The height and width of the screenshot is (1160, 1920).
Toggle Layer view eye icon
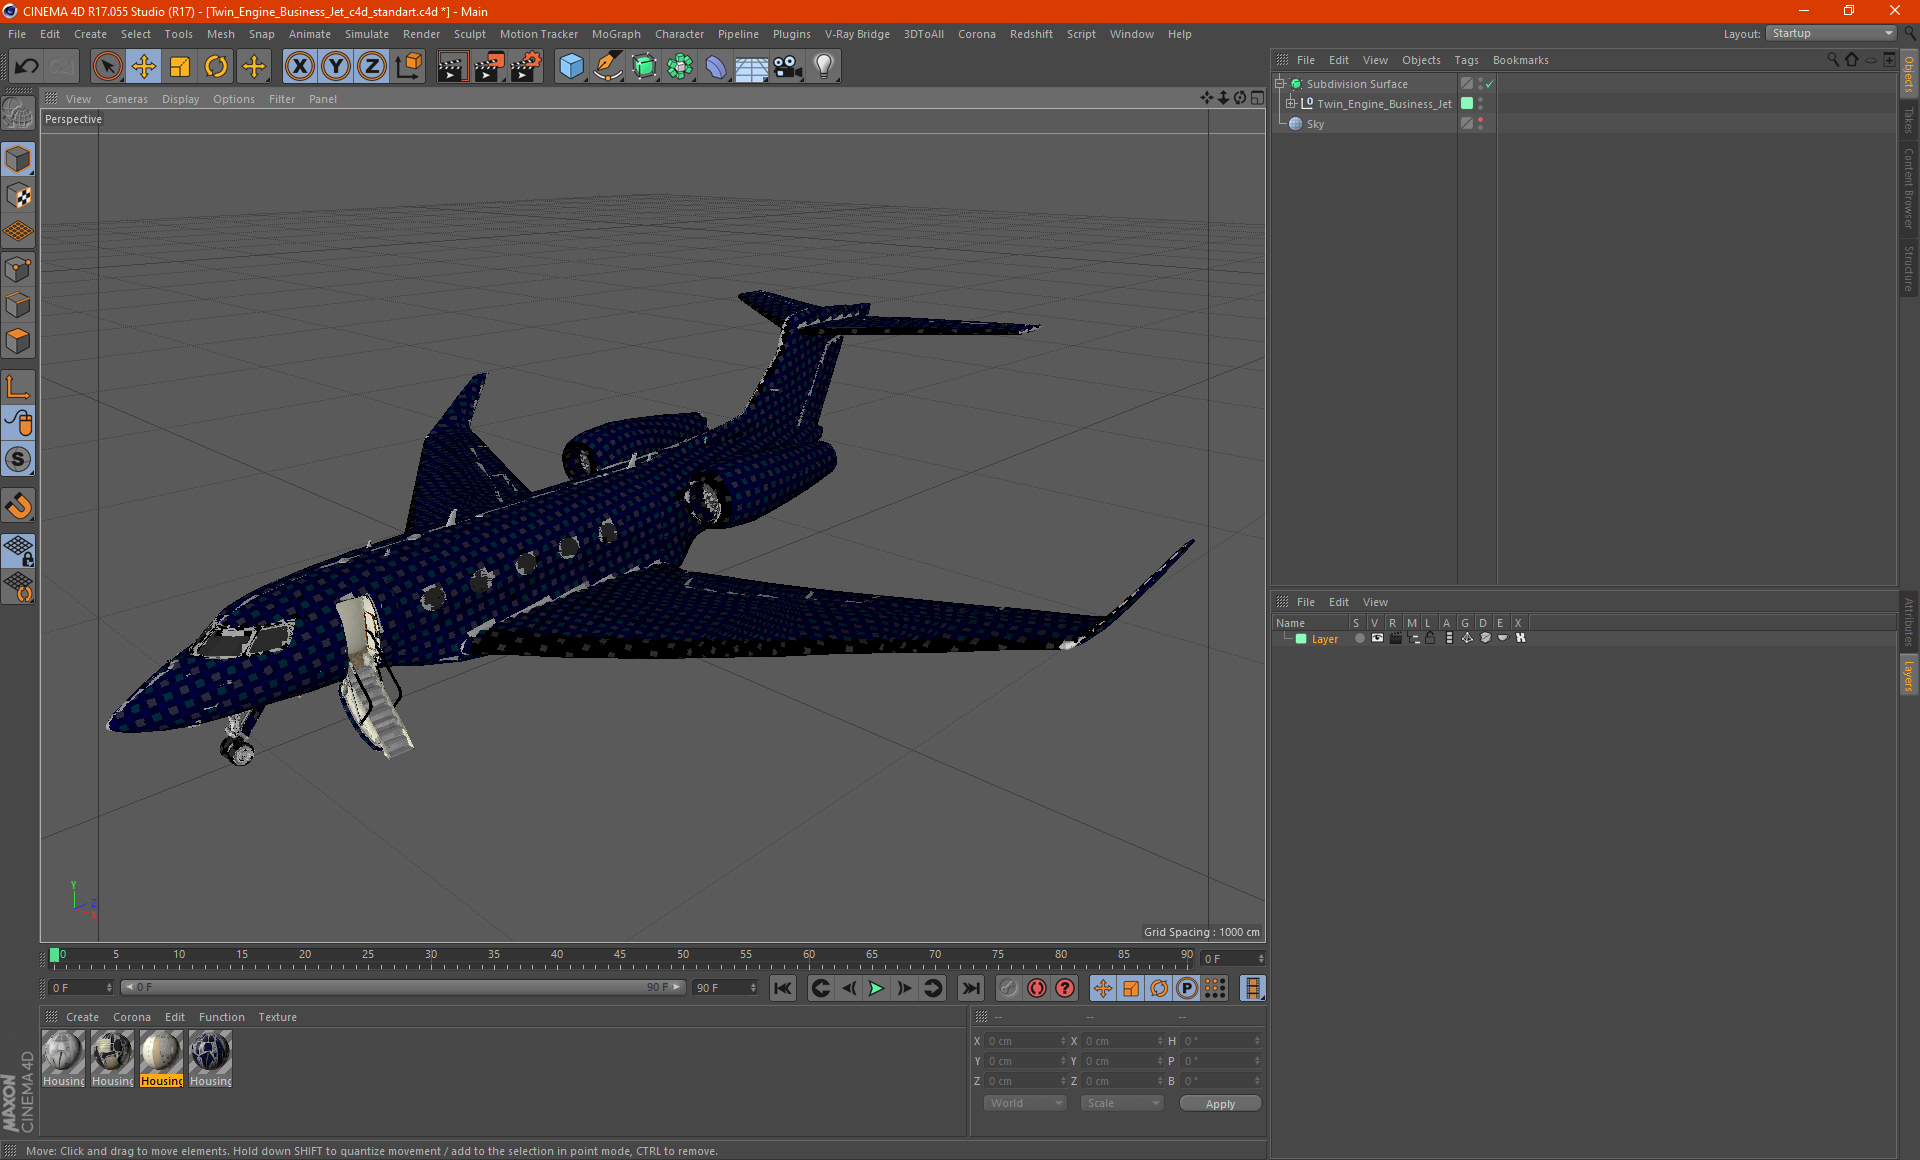1377,639
